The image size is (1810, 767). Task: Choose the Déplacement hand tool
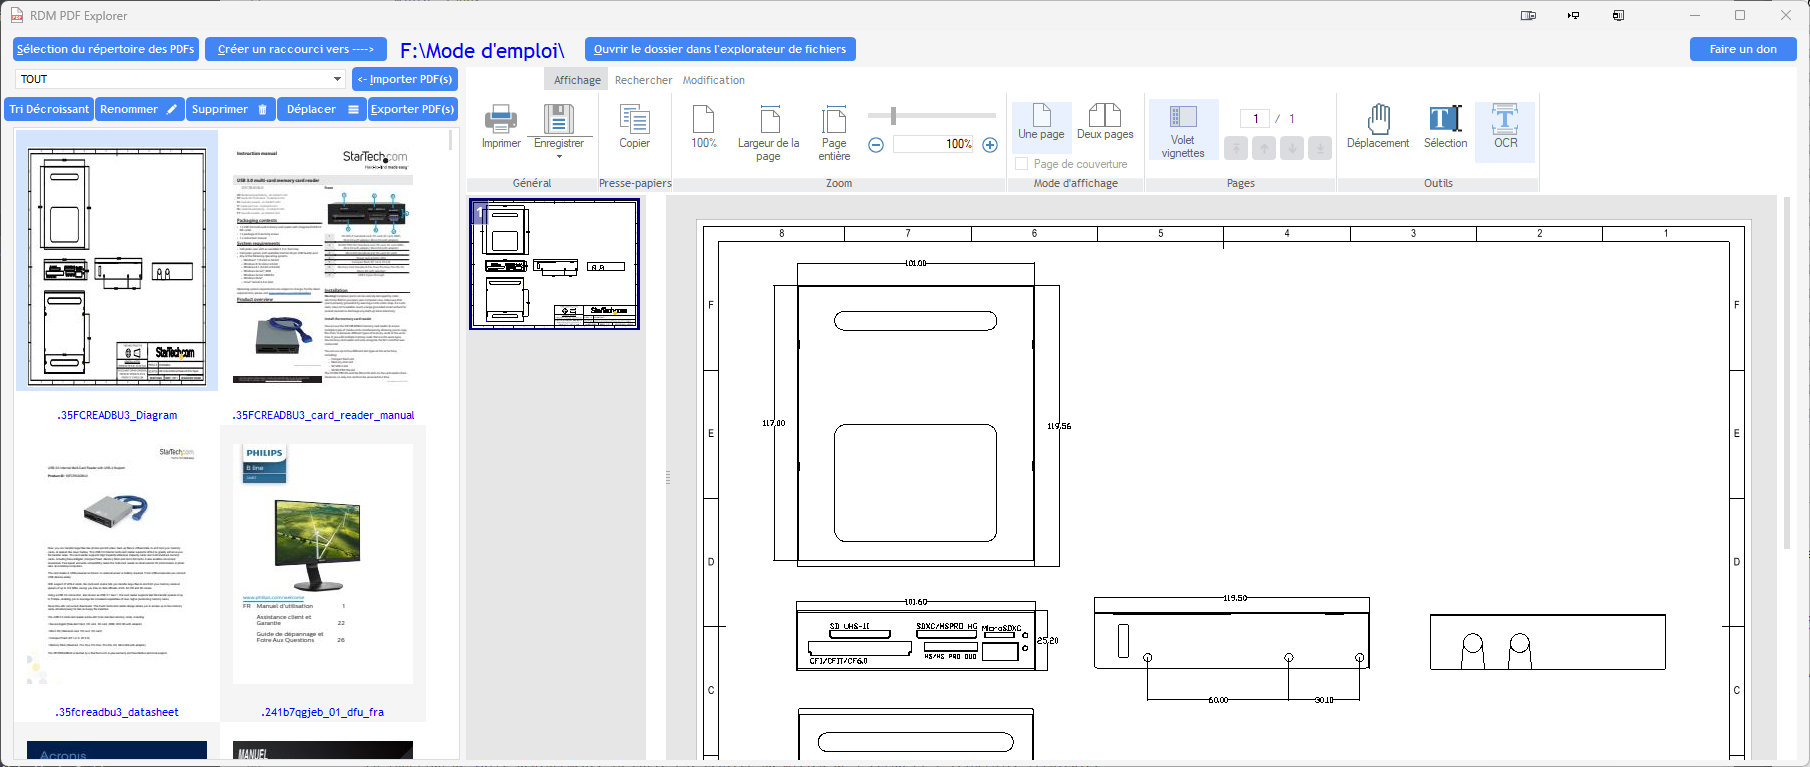1378,120
